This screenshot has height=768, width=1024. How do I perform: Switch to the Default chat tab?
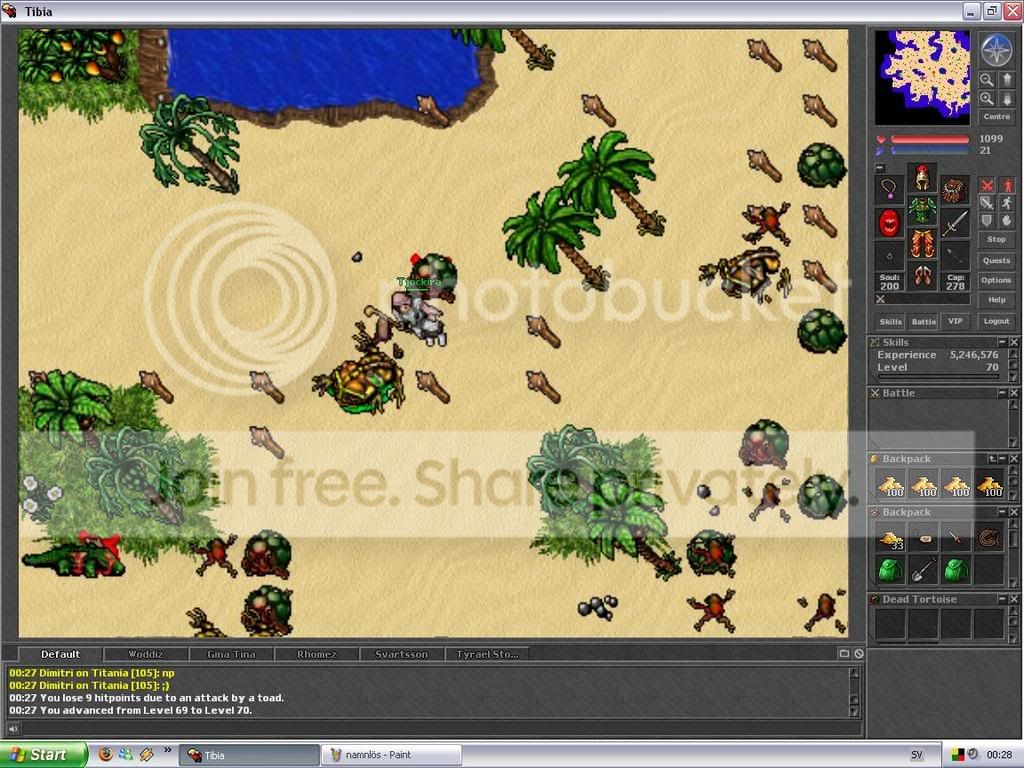pos(60,654)
